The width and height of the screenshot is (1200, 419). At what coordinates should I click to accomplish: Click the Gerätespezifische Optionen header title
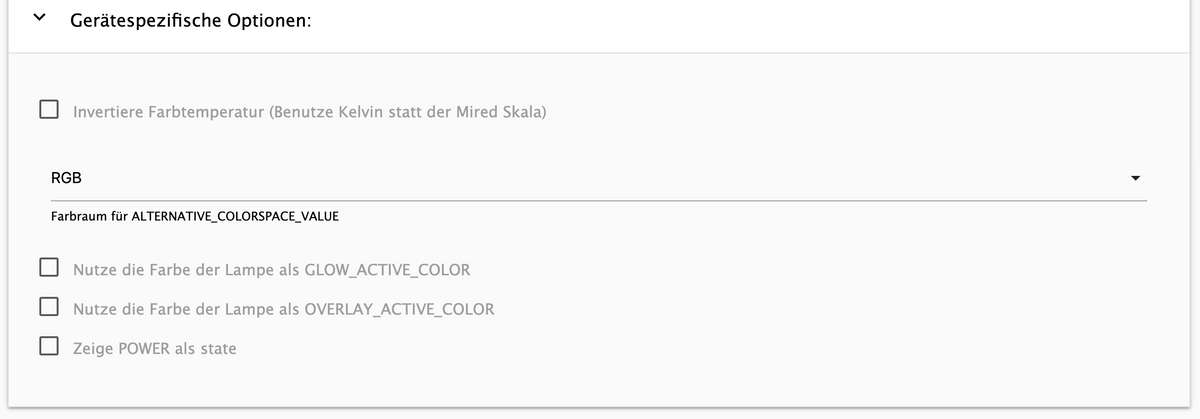click(191, 20)
